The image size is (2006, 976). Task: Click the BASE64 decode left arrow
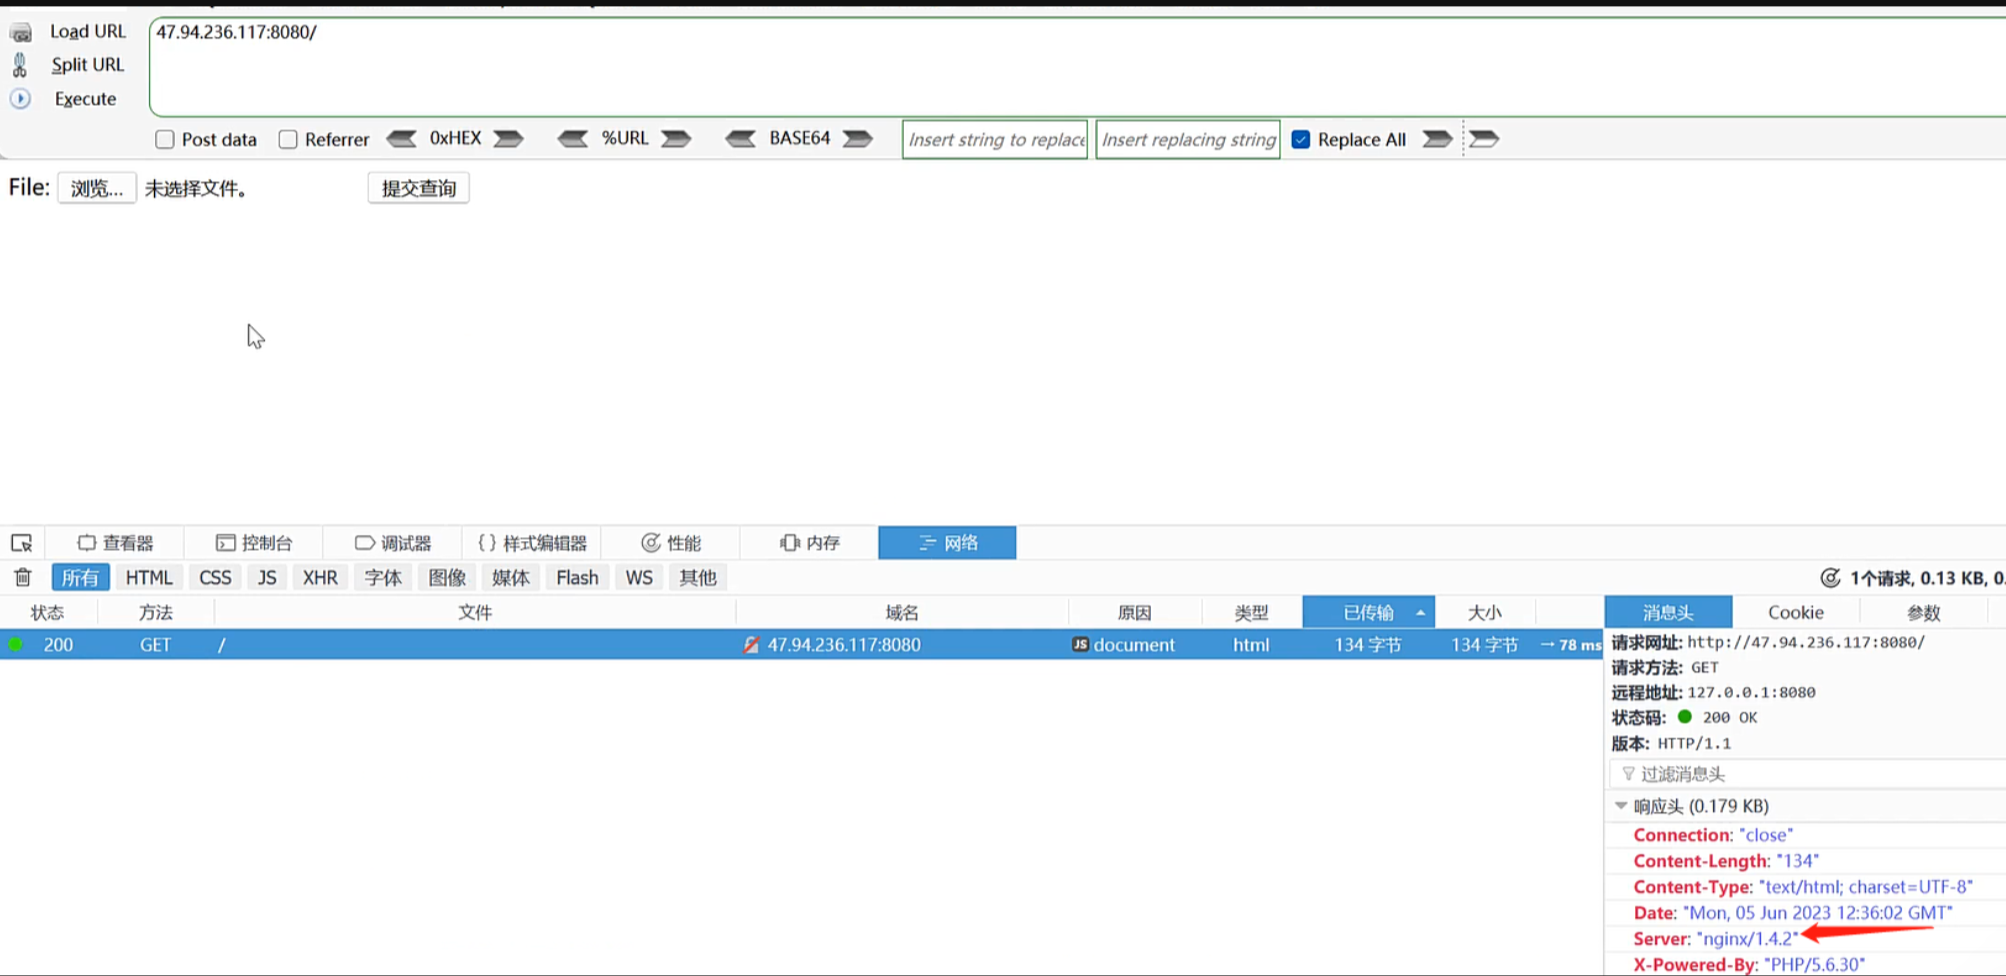[x=740, y=139]
